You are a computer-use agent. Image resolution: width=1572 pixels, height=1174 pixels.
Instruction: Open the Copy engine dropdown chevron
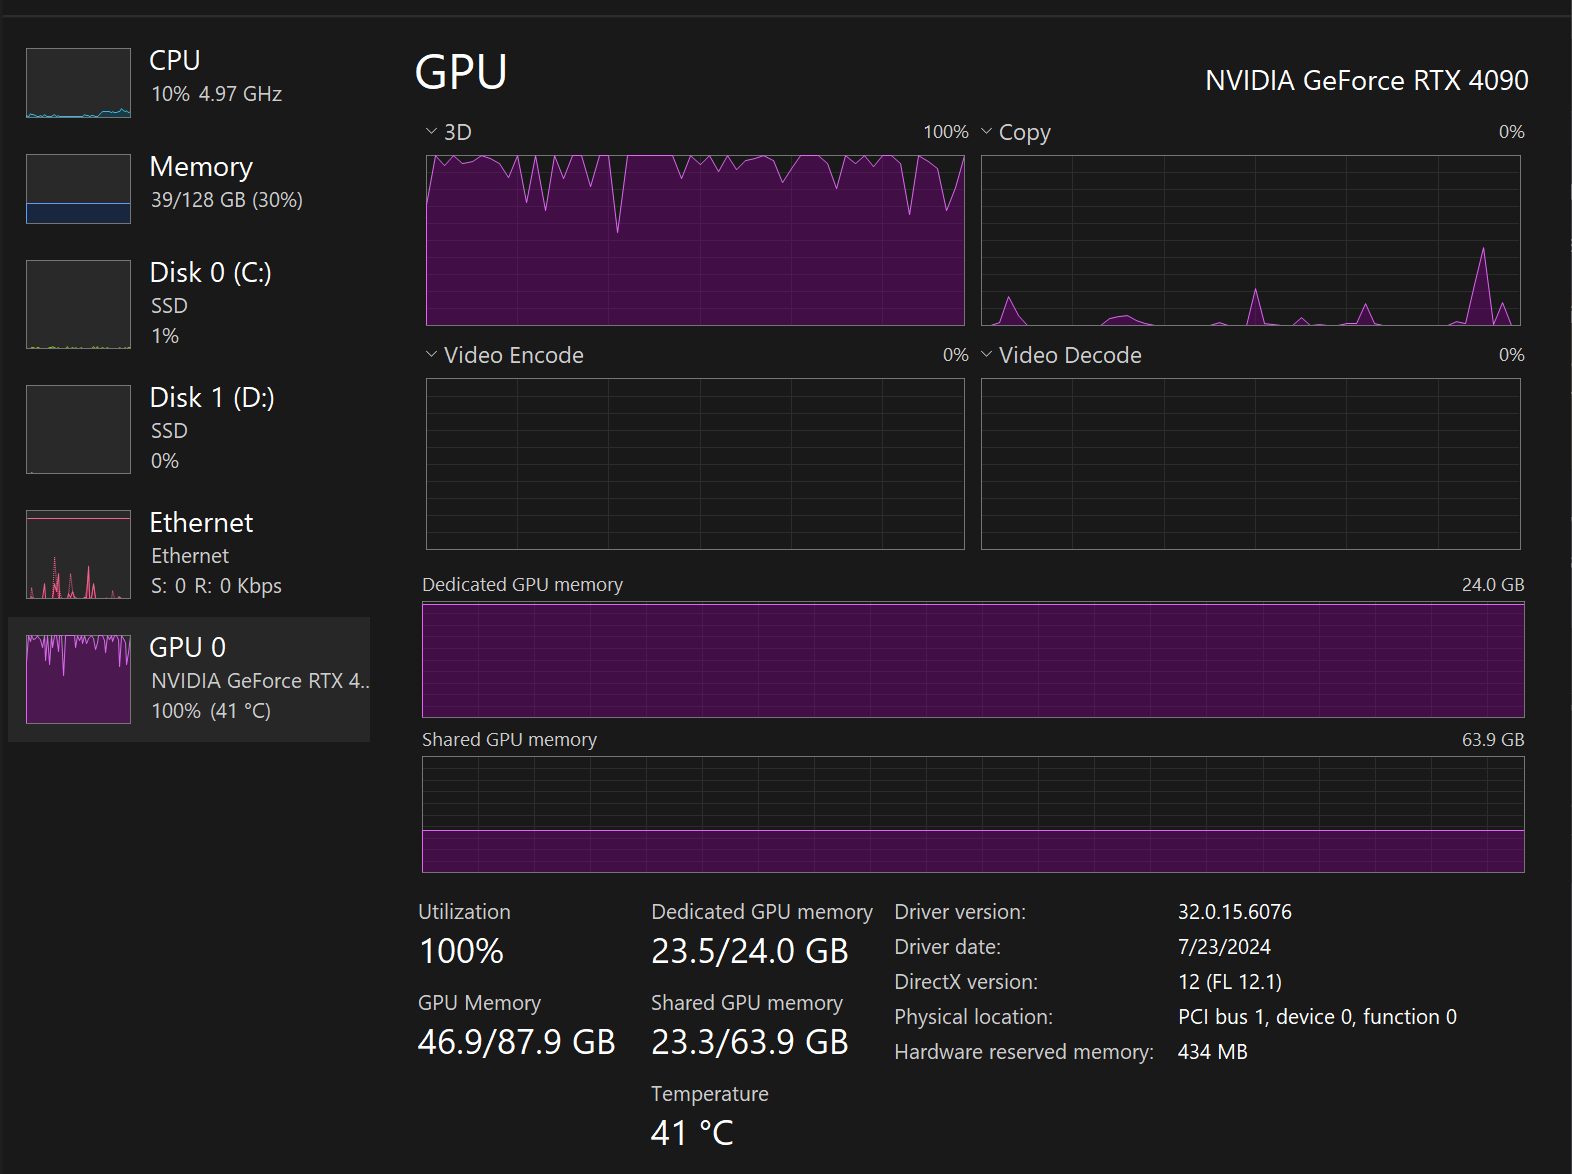pos(987,132)
